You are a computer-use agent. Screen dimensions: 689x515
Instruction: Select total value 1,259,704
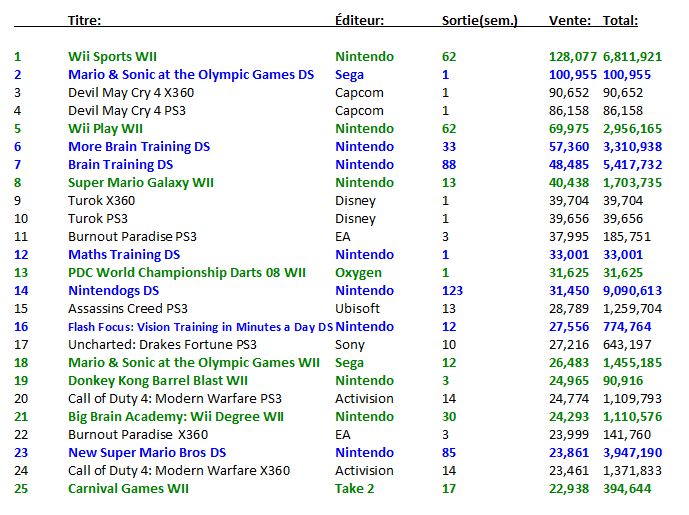tap(632, 309)
